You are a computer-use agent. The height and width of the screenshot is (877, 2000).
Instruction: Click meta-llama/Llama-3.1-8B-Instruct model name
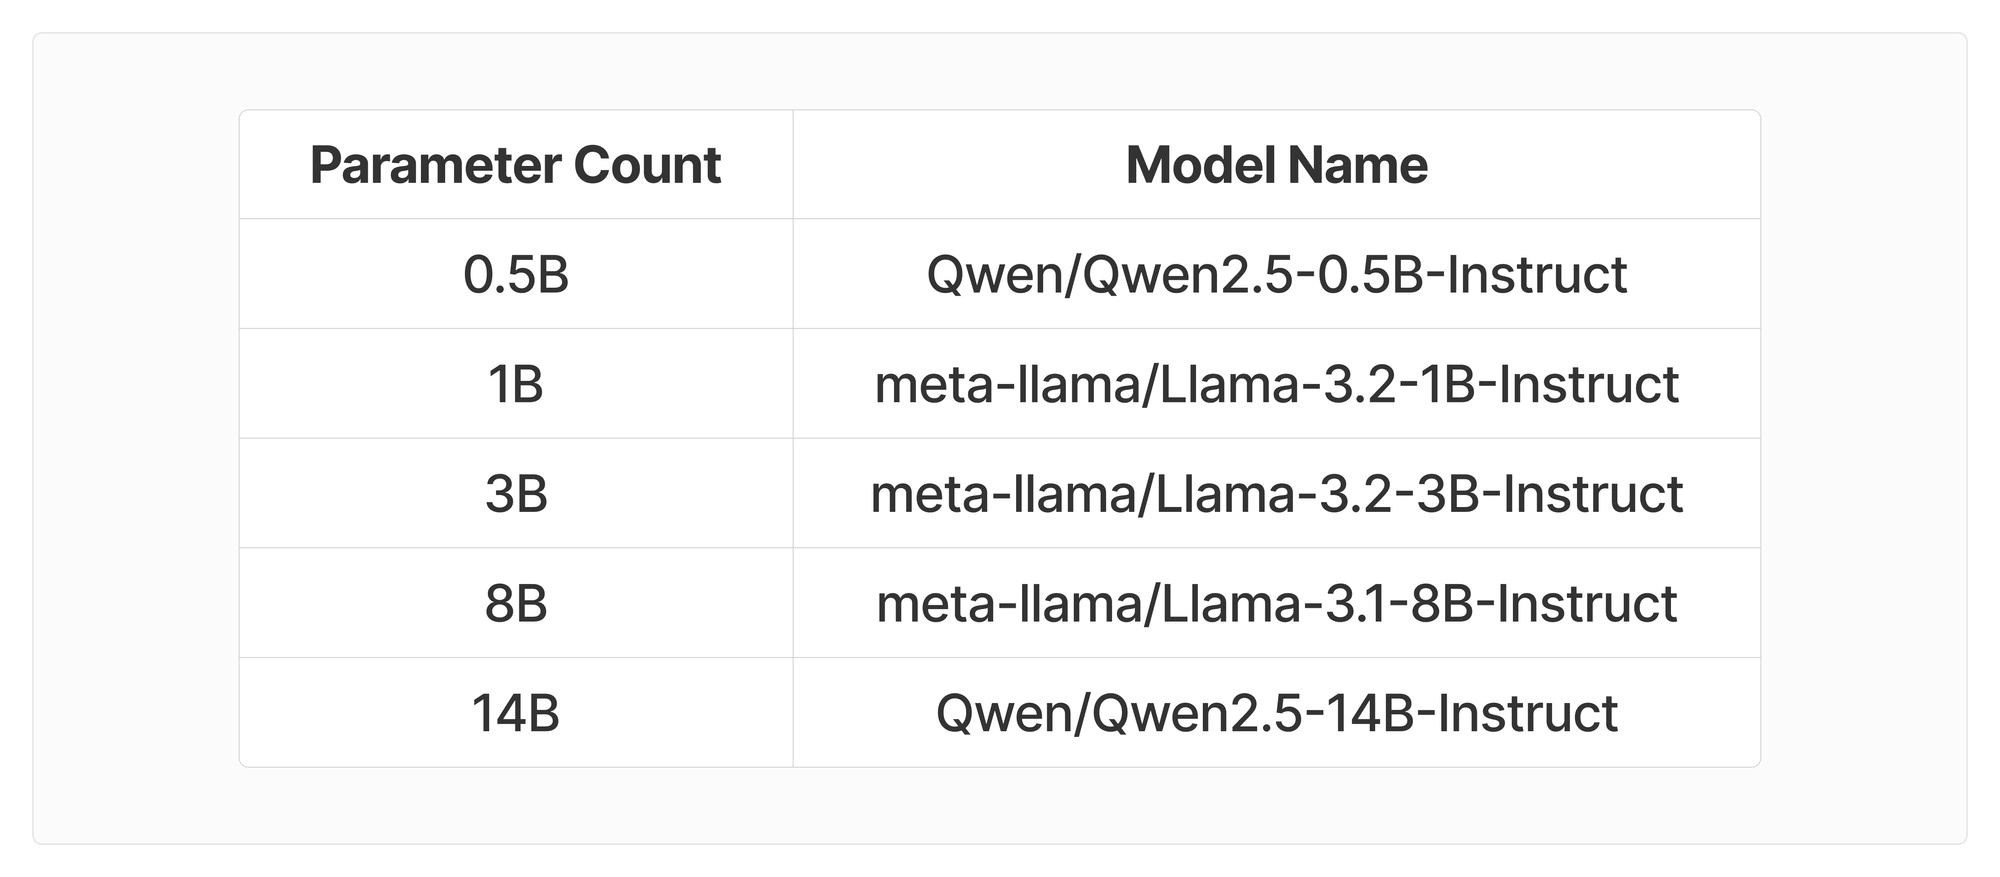(1277, 604)
